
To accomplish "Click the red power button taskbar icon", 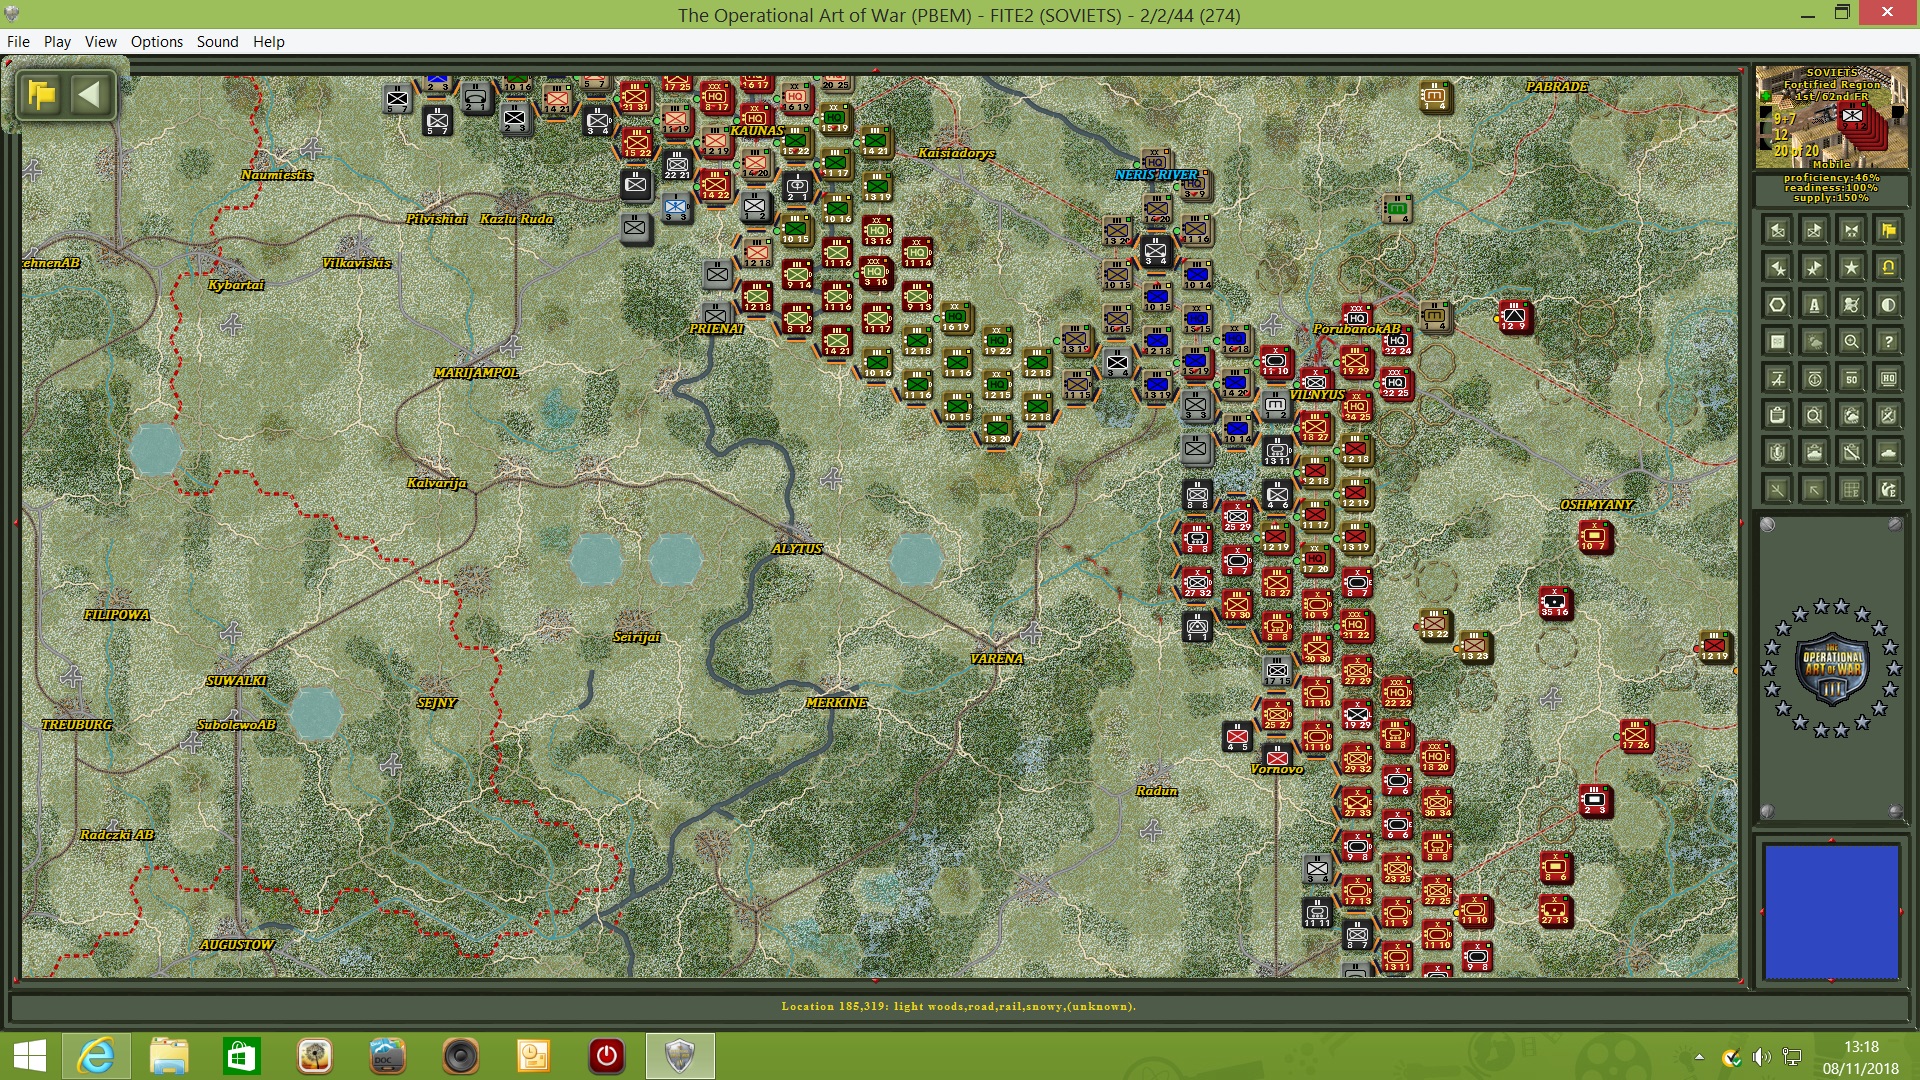I will (607, 1056).
